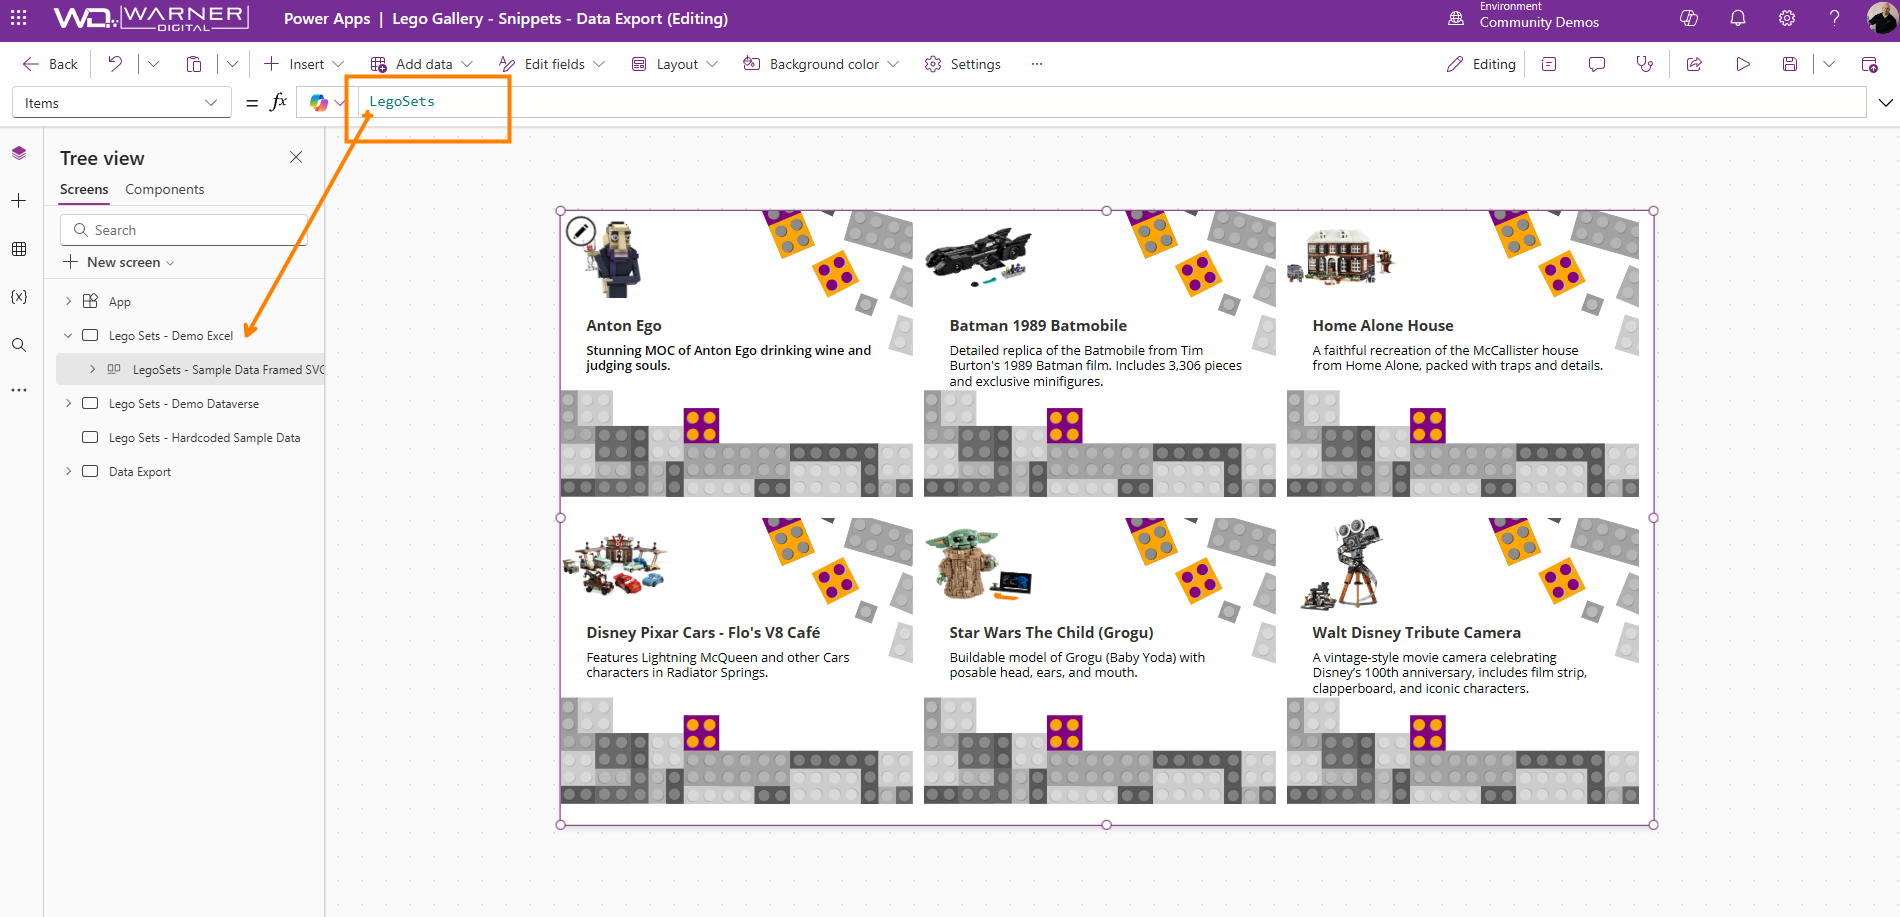Click the Walt Disney Tribute Camera title
The height and width of the screenshot is (917, 1900).
1416,632
